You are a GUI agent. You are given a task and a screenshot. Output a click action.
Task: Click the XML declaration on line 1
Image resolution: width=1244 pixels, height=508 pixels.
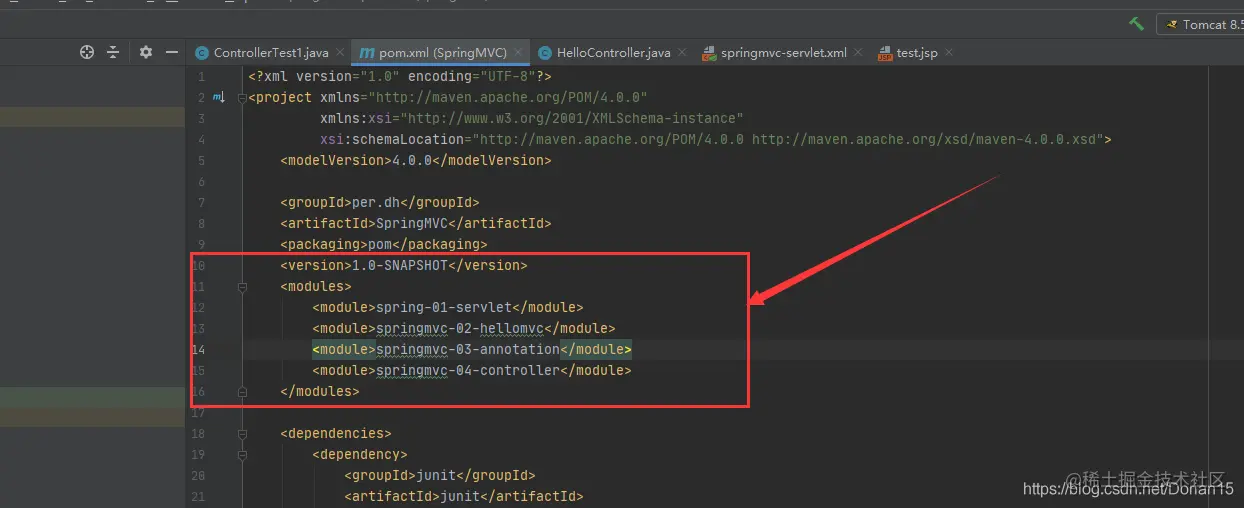click(400, 77)
